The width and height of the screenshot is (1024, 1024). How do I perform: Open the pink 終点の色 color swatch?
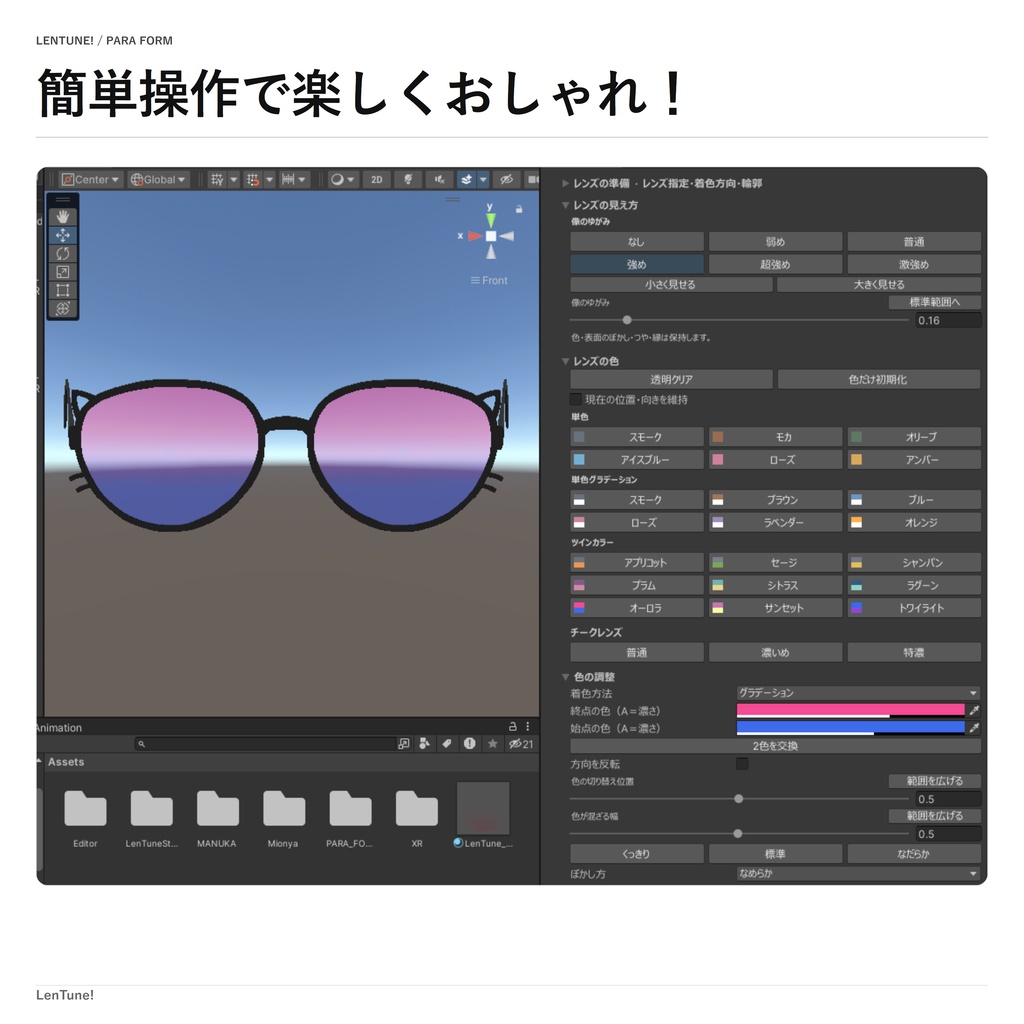pos(850,711)
